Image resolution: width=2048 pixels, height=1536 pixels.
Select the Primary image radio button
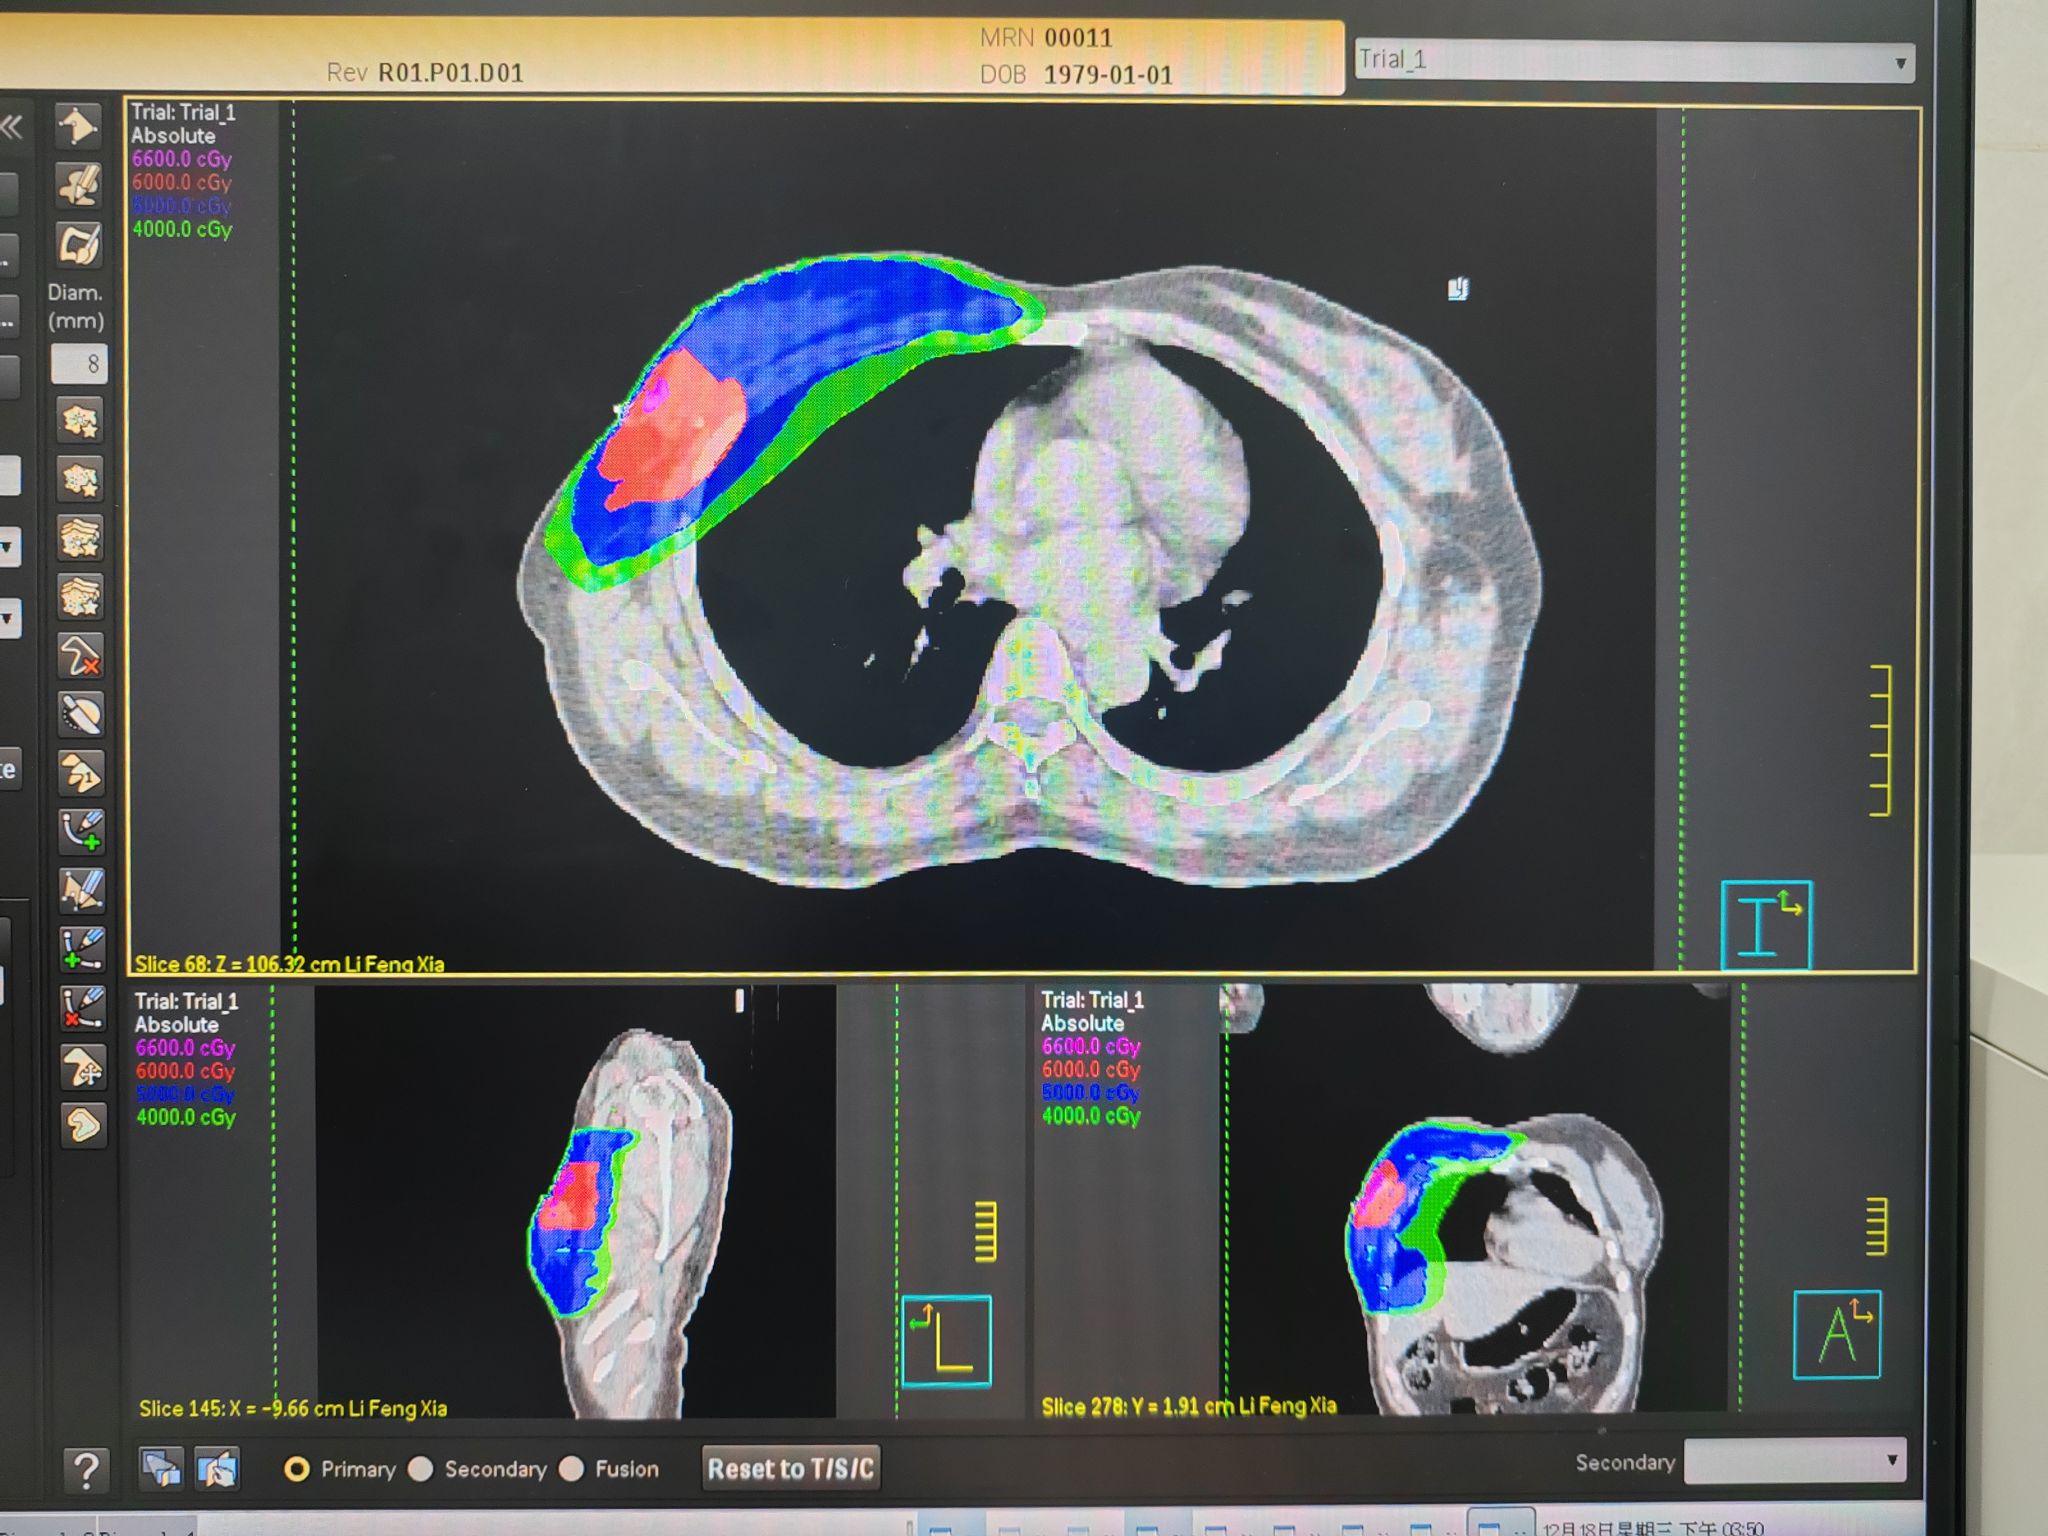point(297,1469)
